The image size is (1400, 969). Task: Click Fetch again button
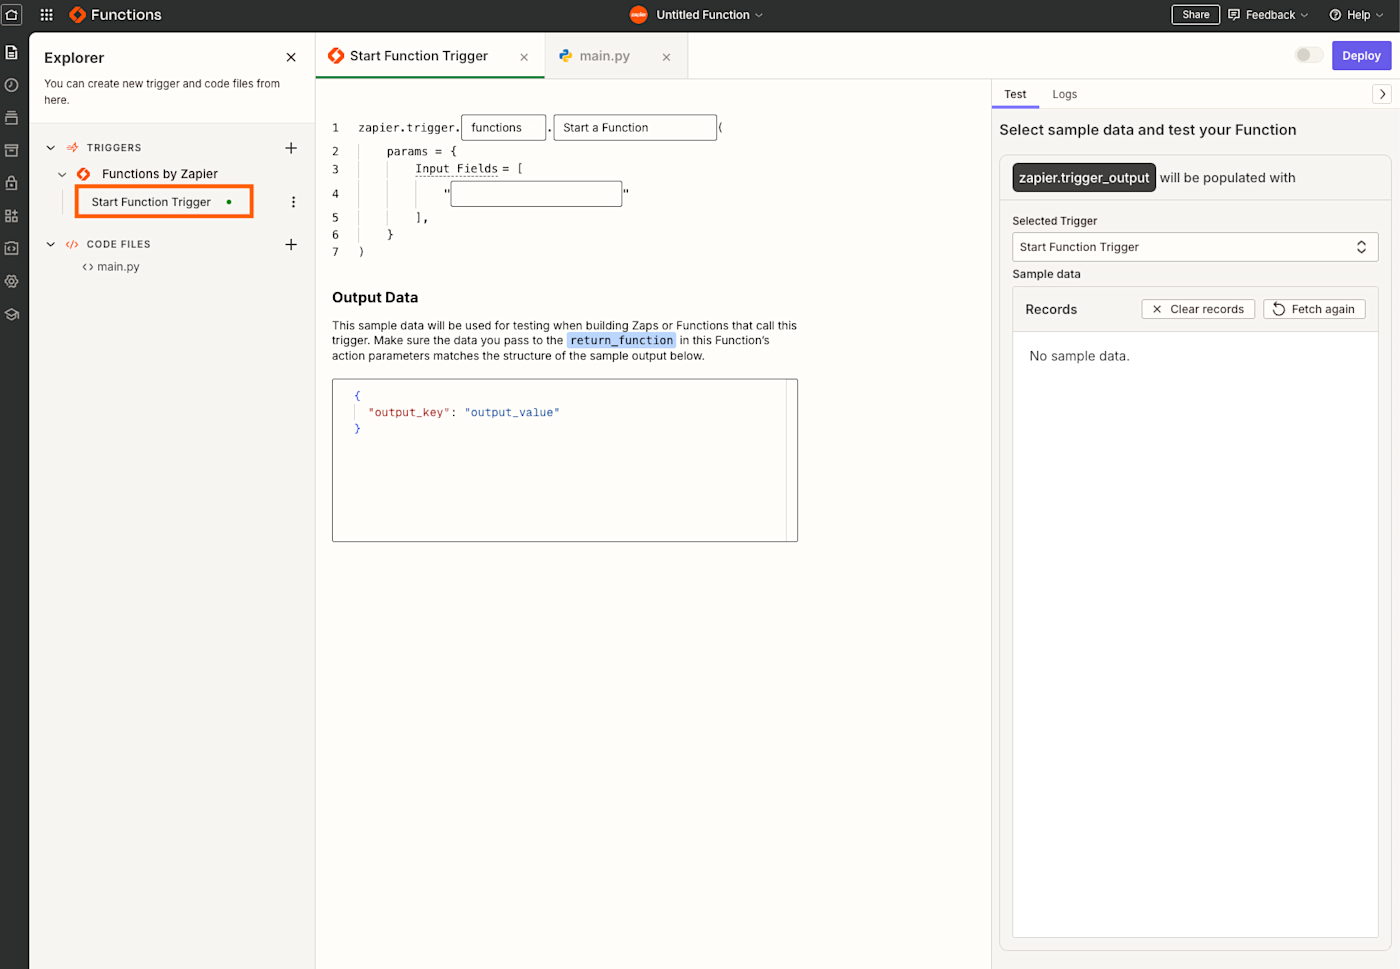pyautogui.click(x=1314, y=309)
